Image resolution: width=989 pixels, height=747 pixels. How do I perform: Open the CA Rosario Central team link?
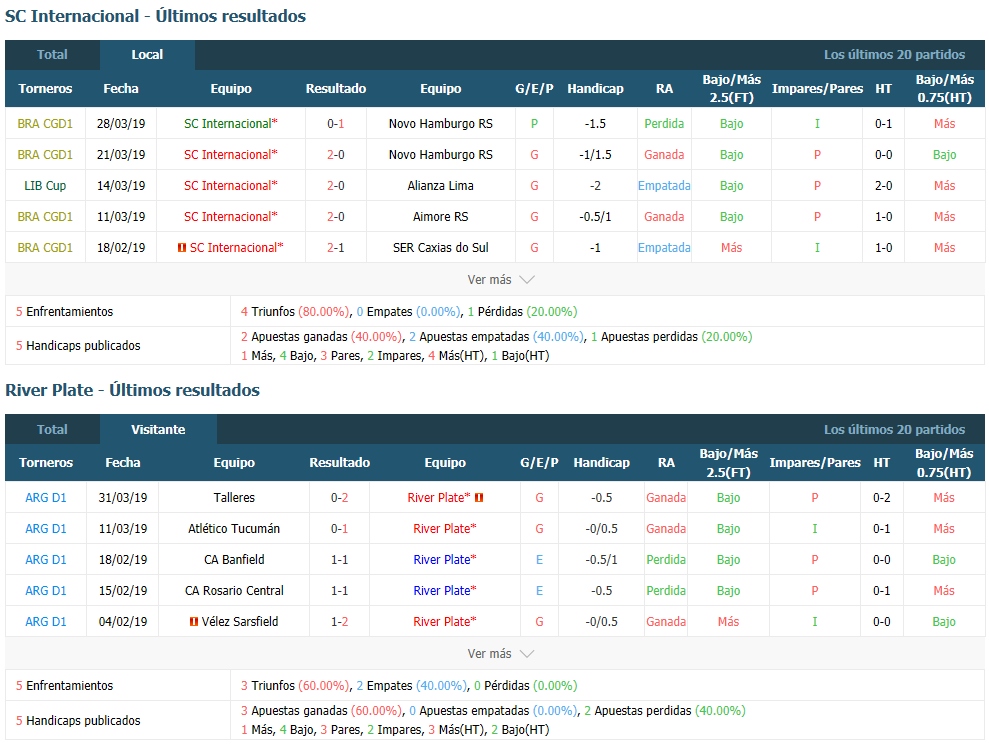pos(234,591)
